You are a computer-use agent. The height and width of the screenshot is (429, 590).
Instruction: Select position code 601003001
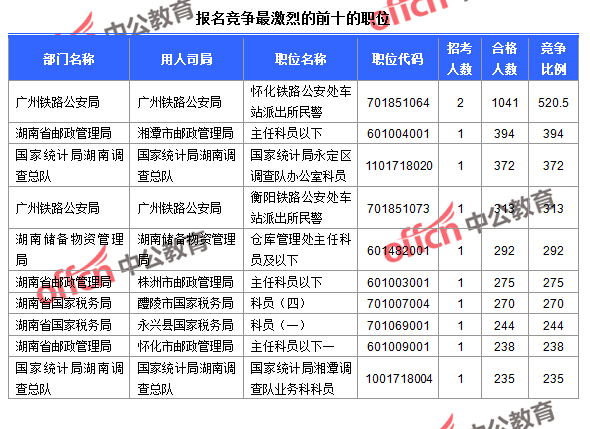(398, 283)
